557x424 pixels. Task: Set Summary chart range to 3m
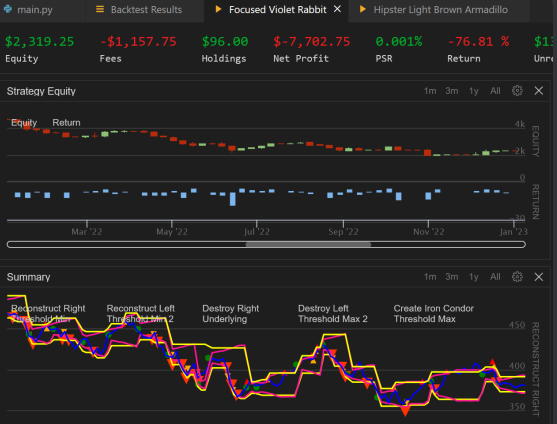(451, 277)
